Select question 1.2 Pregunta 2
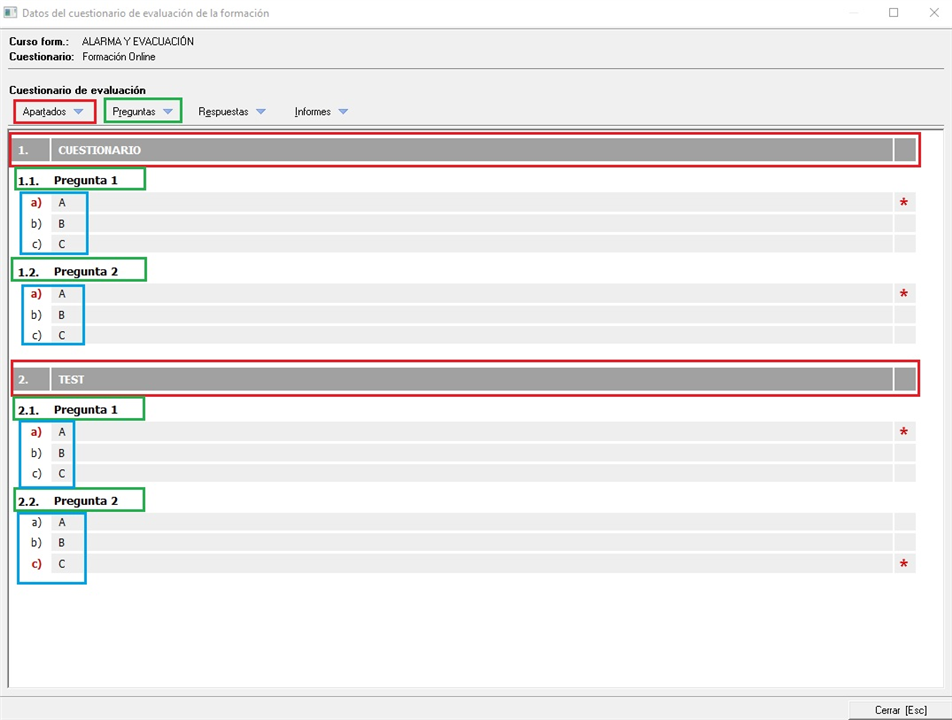Screen dimensions: 952x720 85,272
